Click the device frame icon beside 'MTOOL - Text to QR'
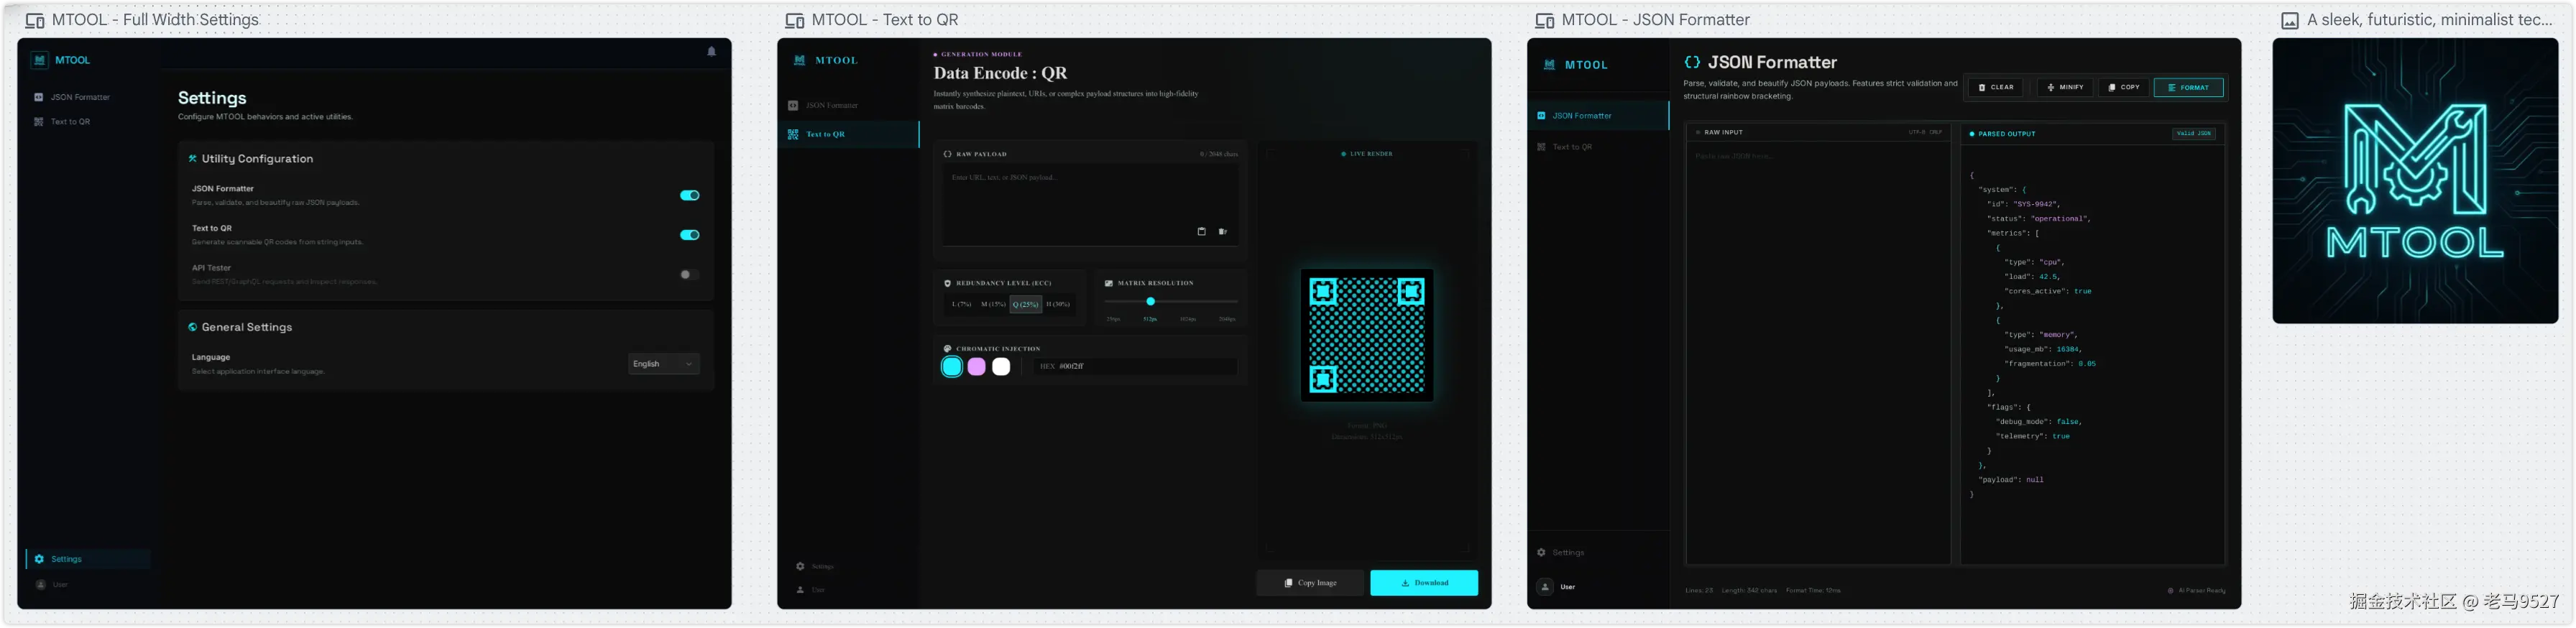2576x628 pixels. 795,20
